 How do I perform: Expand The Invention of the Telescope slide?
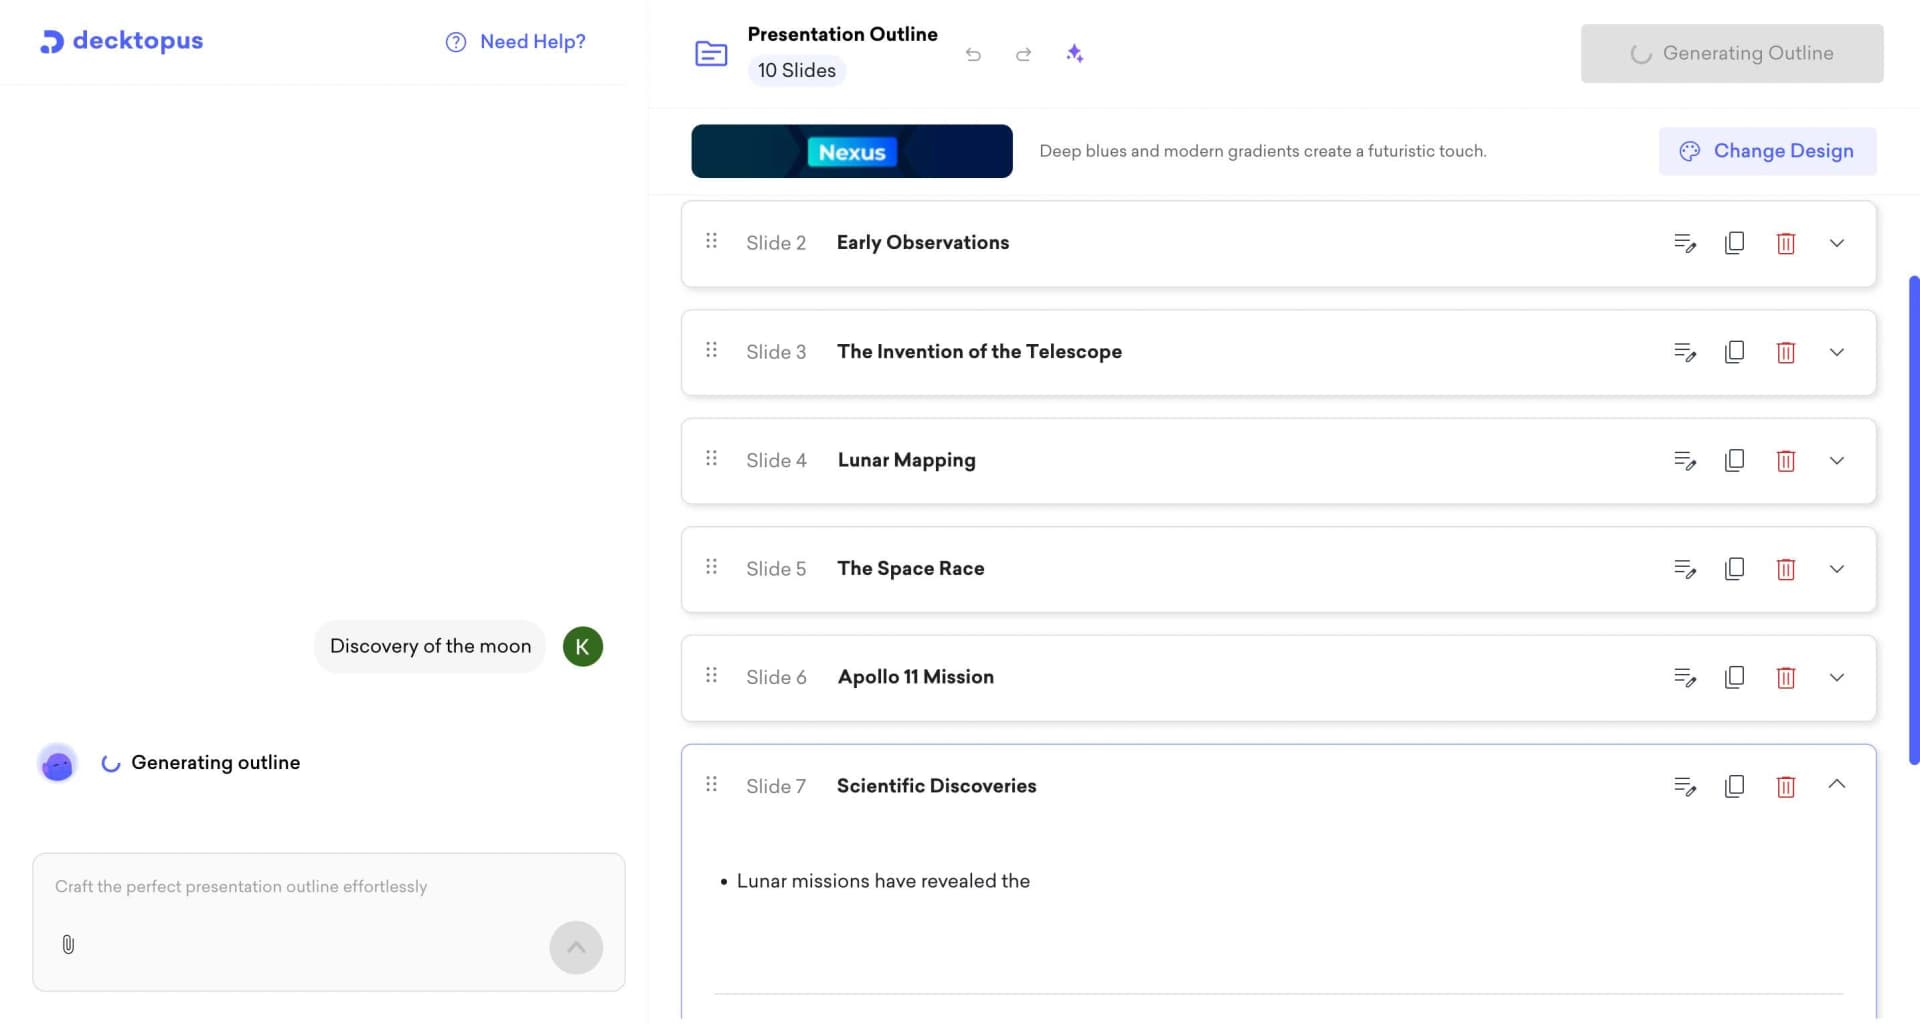(x=1837, y=352)
